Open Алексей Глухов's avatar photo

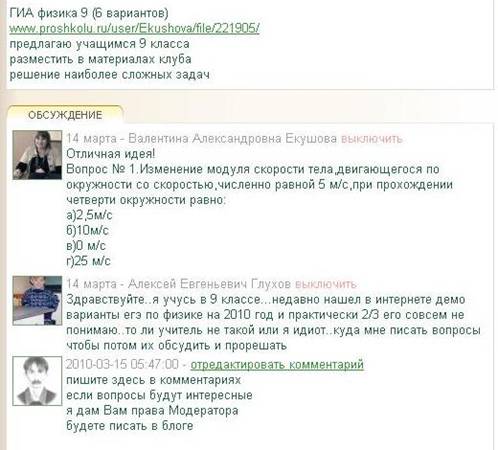[x=37, y=300]
